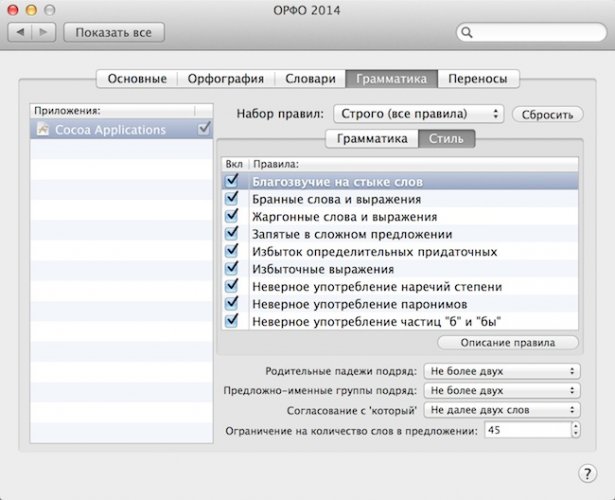Open the Словари tab
615x500 pixels.
point(310,79)
